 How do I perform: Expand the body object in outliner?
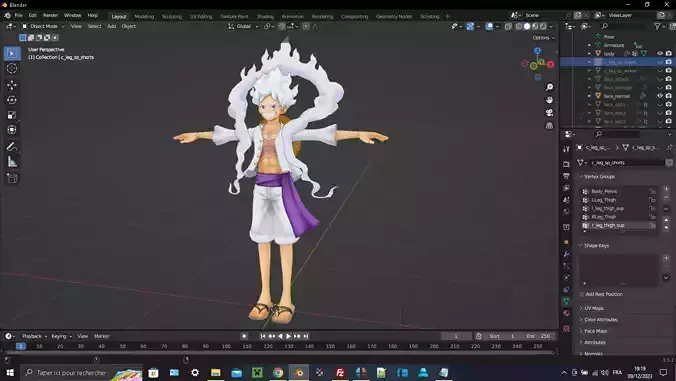point(589,53)
